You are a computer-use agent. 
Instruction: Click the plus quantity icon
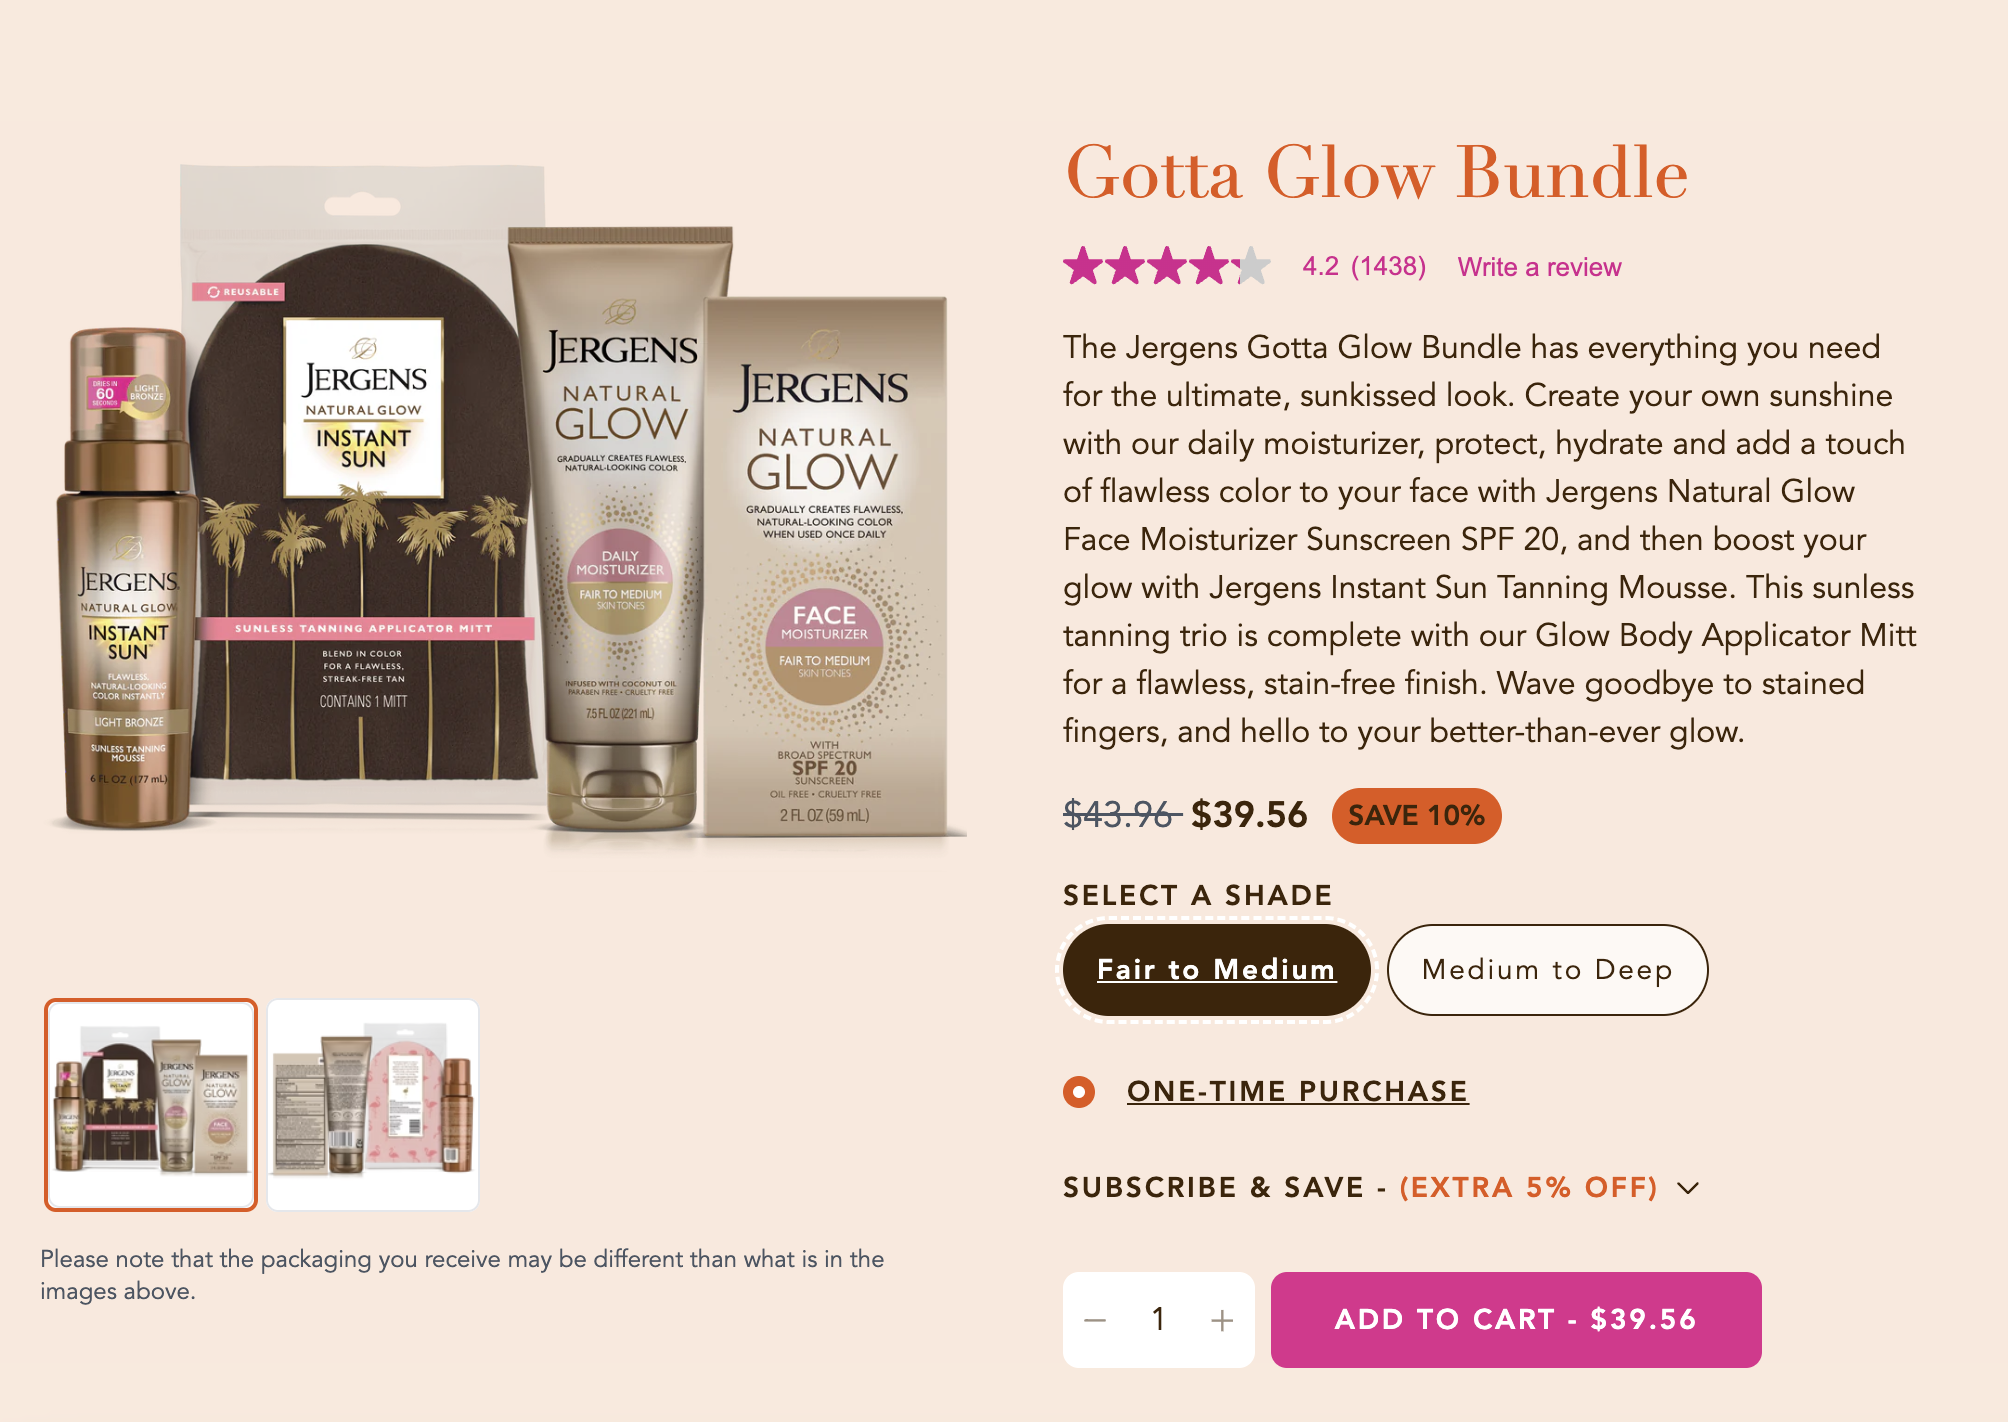pos(1222,1320)
